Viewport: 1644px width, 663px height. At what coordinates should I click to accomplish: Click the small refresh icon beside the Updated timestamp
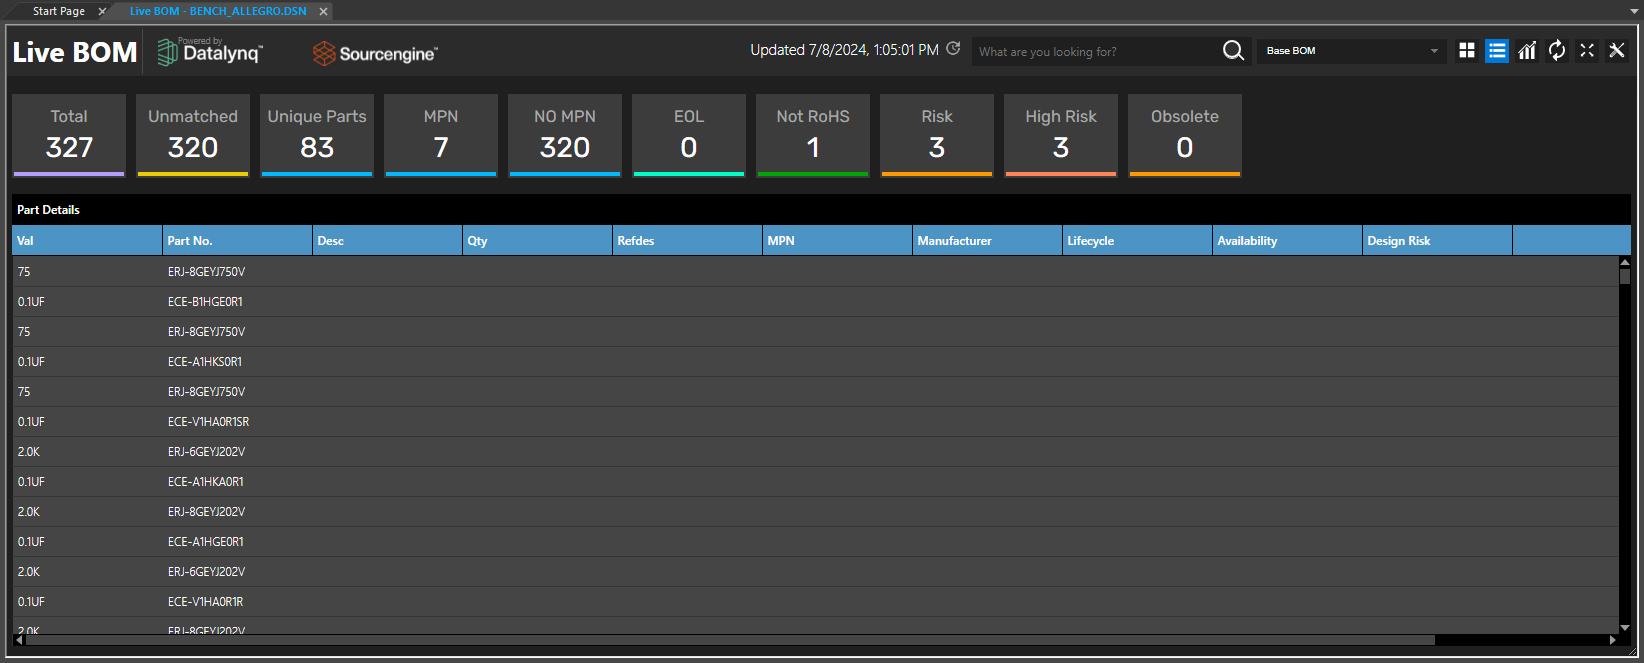pyautogui.click(x=953, y=48)
